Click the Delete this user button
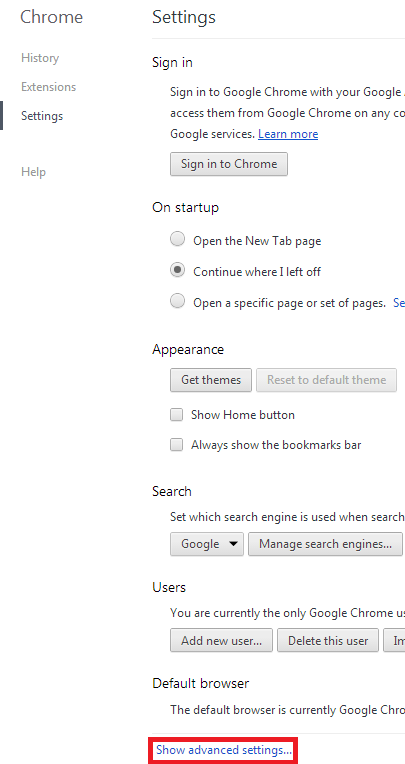Screen dimensions: 405x764 pos(328,640)
